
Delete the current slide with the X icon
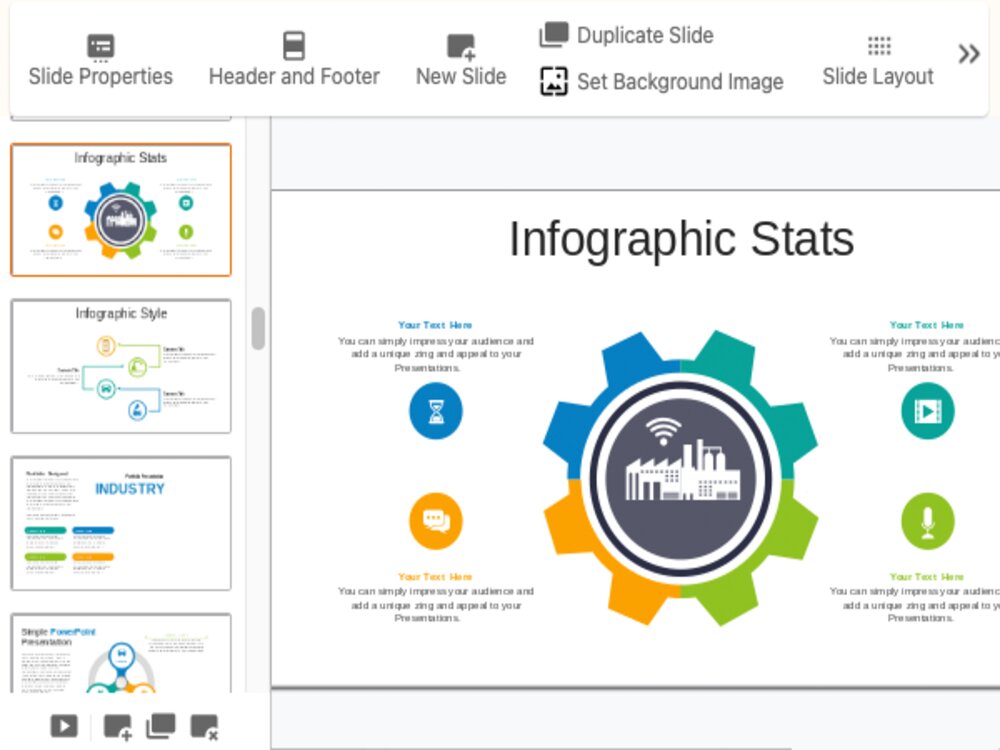click(203, 725)
